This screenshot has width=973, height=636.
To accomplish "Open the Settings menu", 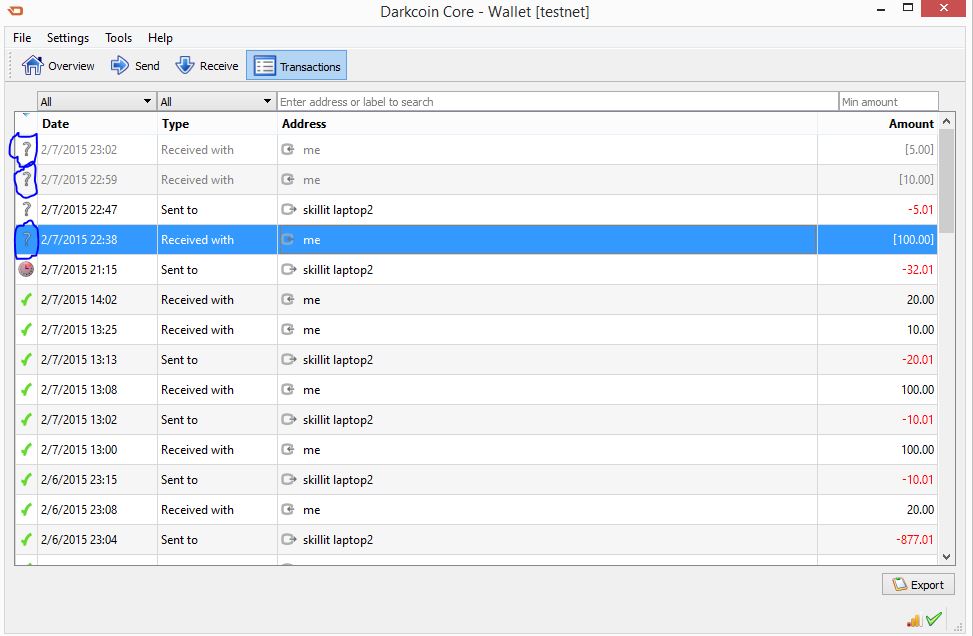I will coord(68,38).
